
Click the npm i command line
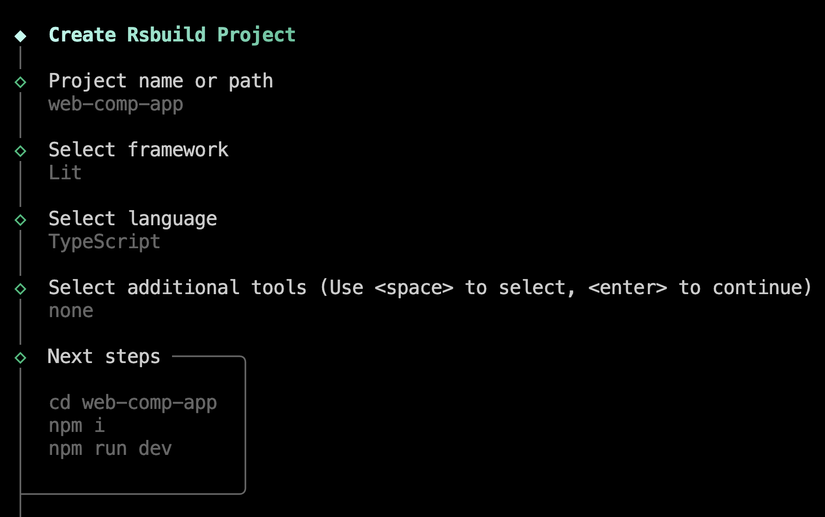[x=77, y=426]
